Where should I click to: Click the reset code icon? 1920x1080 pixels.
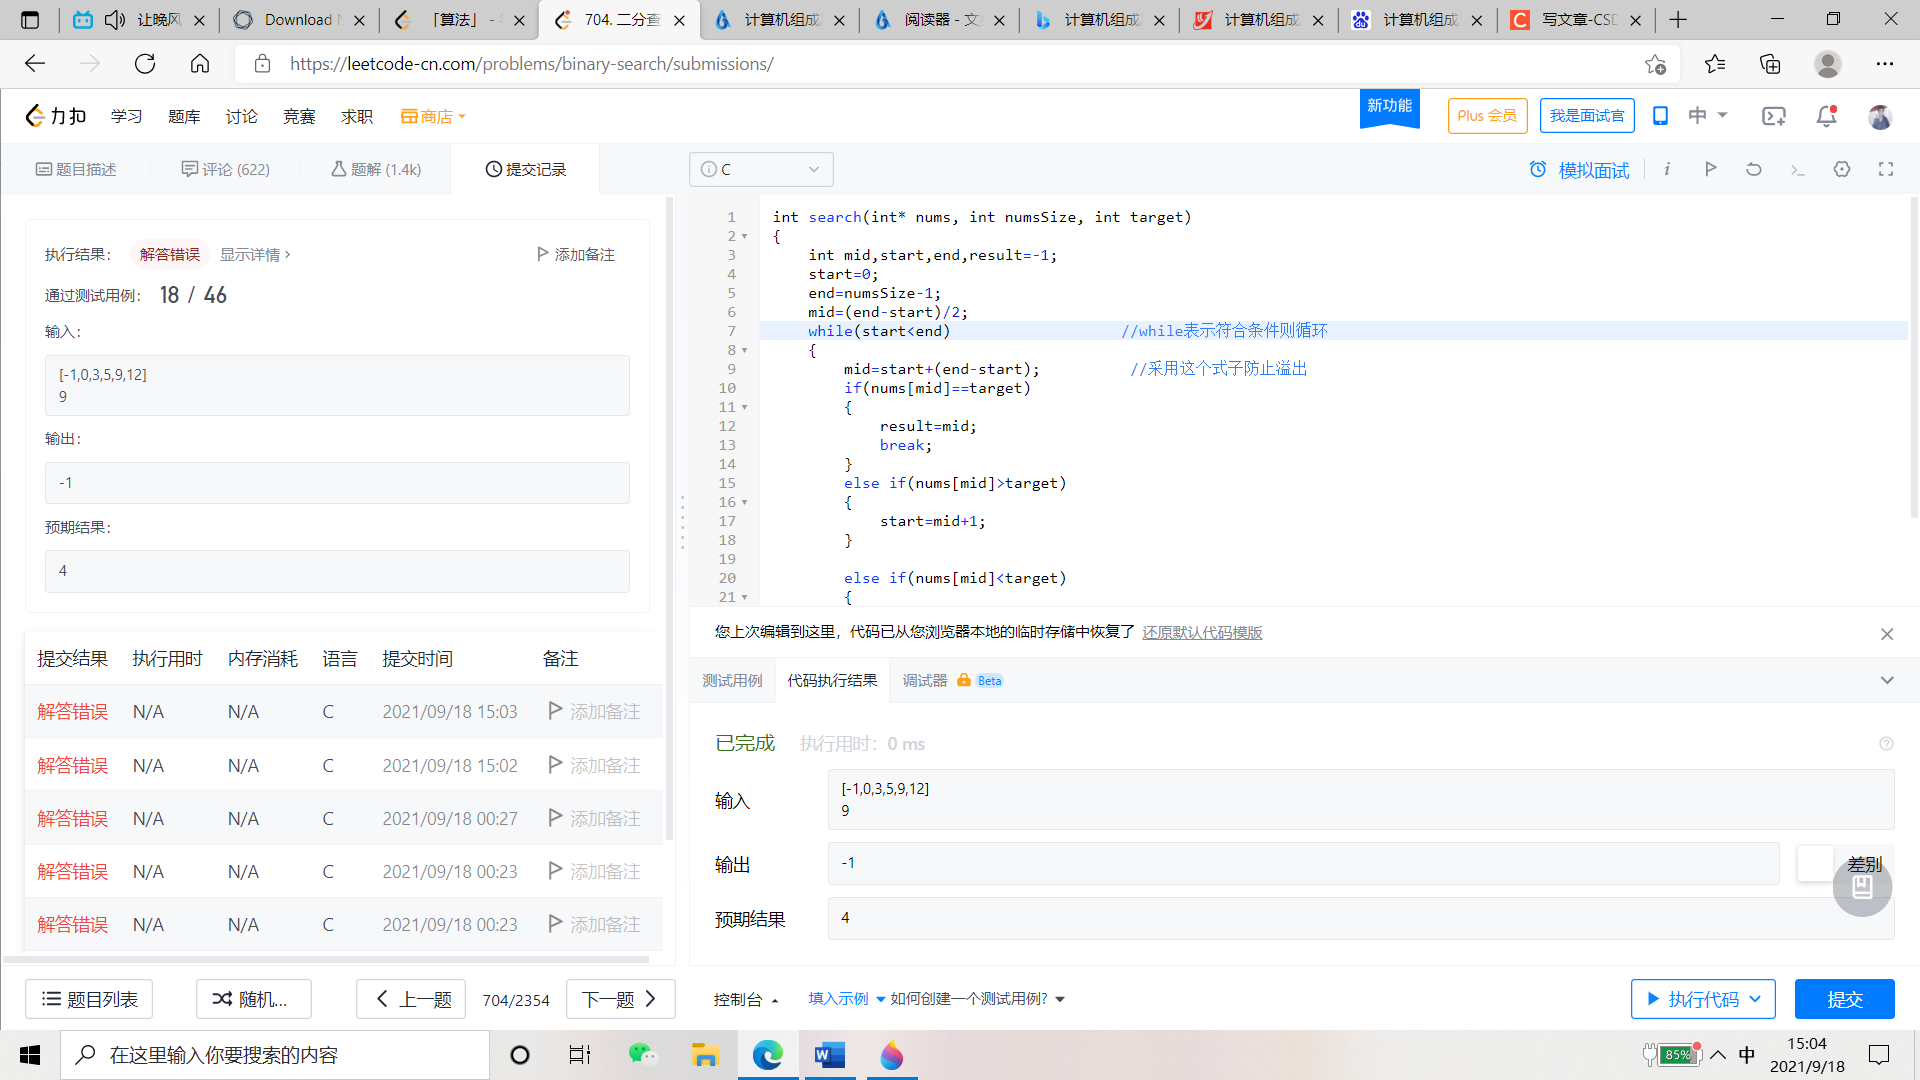(x=1754, y=169)
